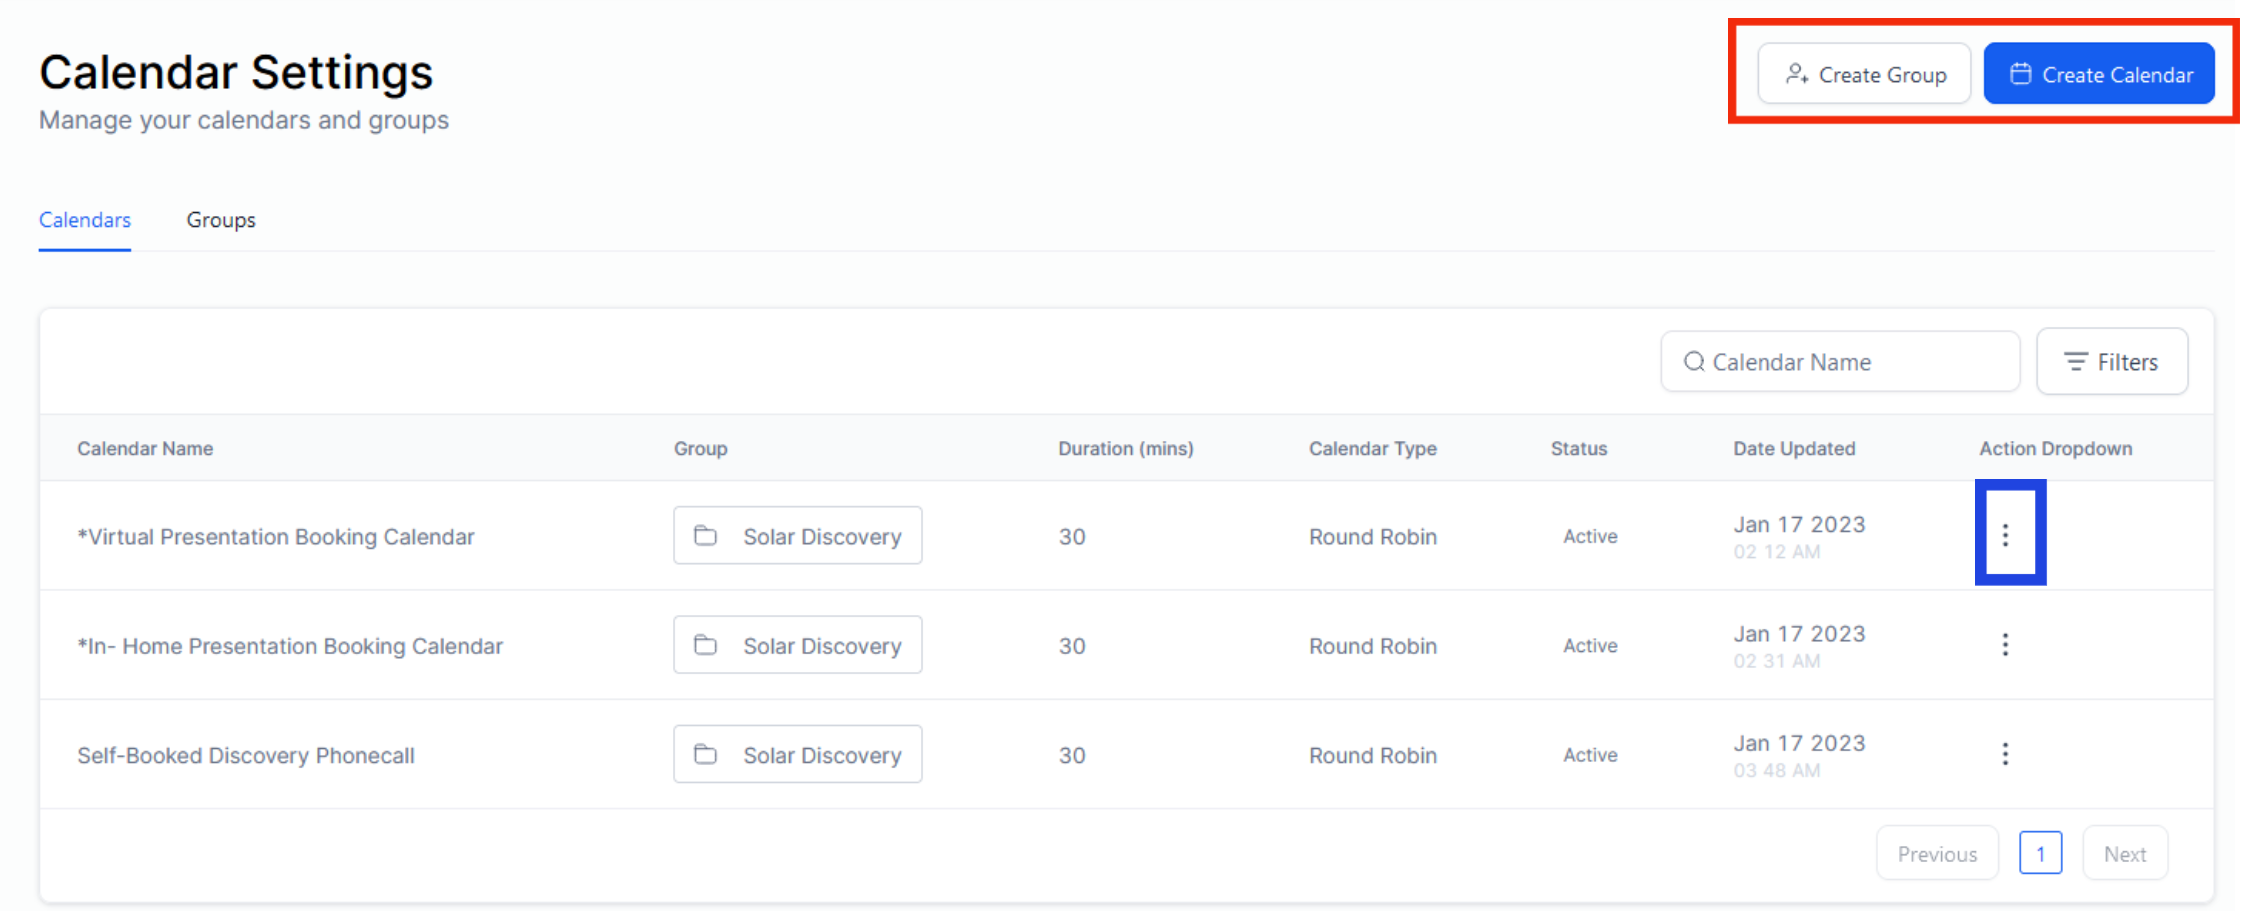
Task: Open *Virtual Presentation Booking Calendar entry
Action: 276,537
